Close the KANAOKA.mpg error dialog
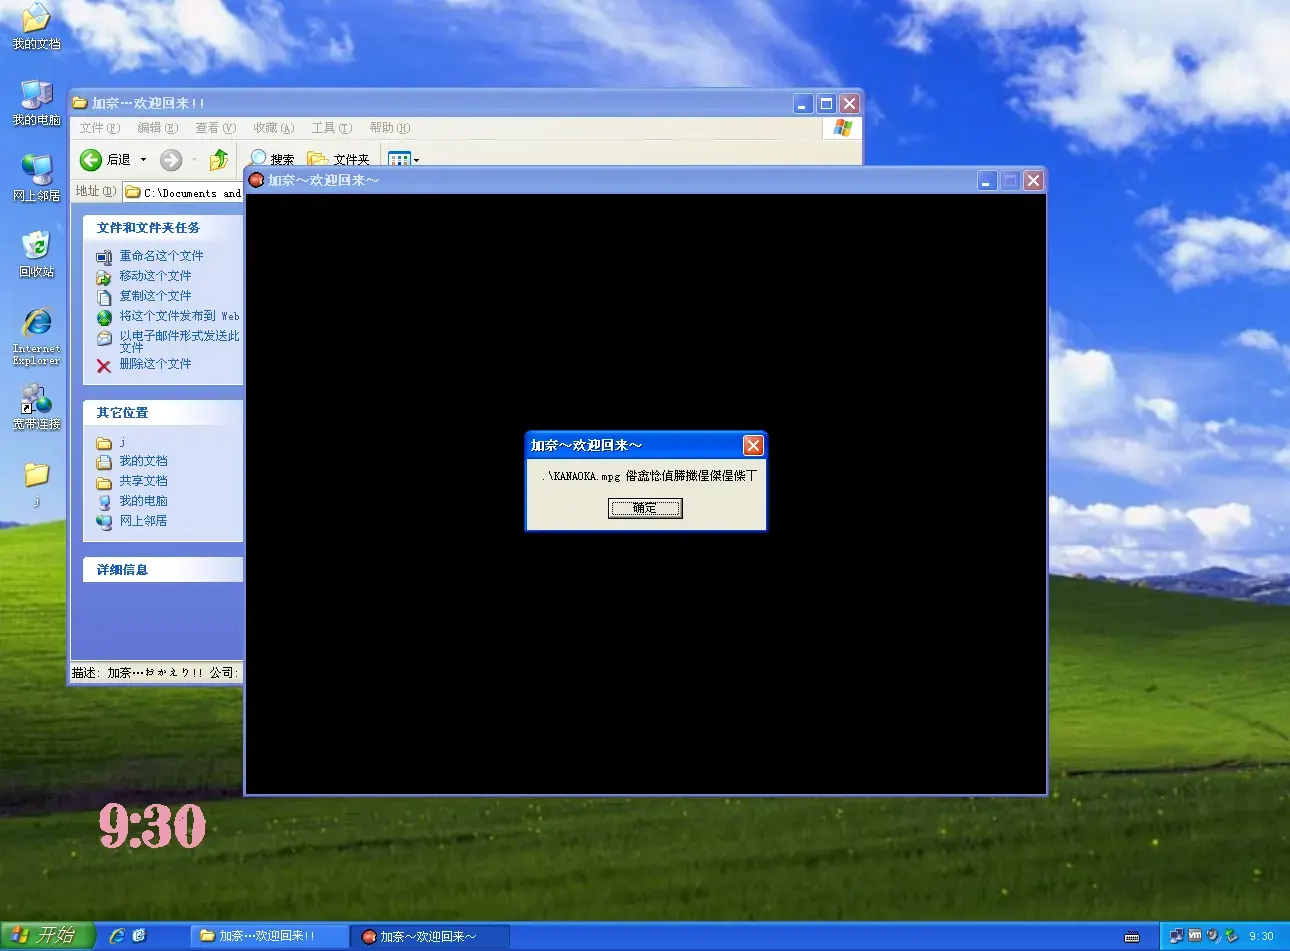 pyautogui.click(x=753, y=445)
